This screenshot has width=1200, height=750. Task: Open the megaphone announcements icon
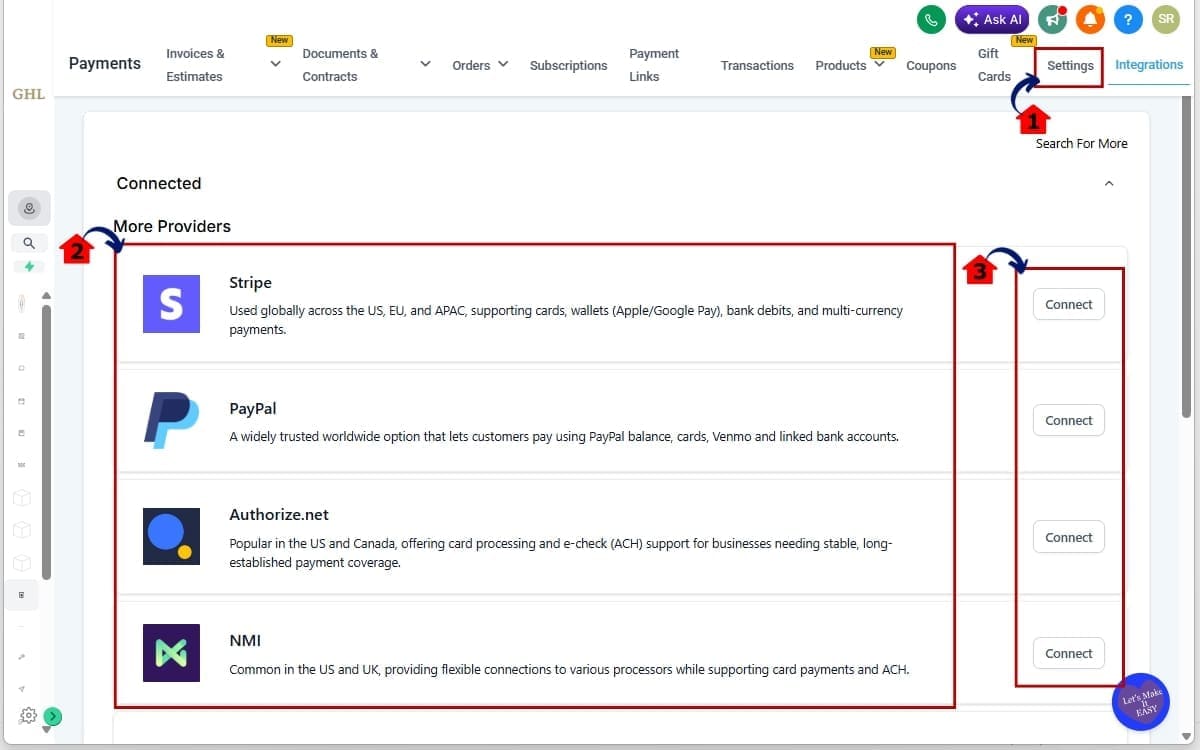(1052, 19)
